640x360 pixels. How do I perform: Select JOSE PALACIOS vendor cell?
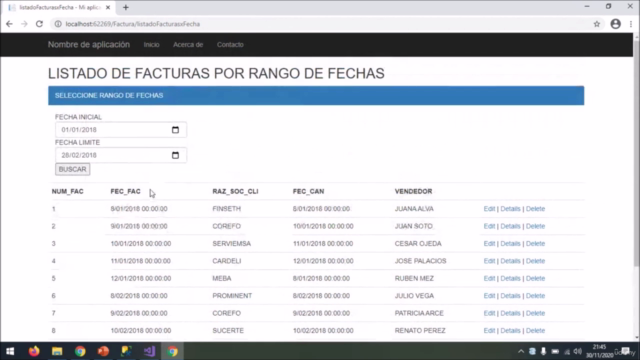[x=420, y=261]
